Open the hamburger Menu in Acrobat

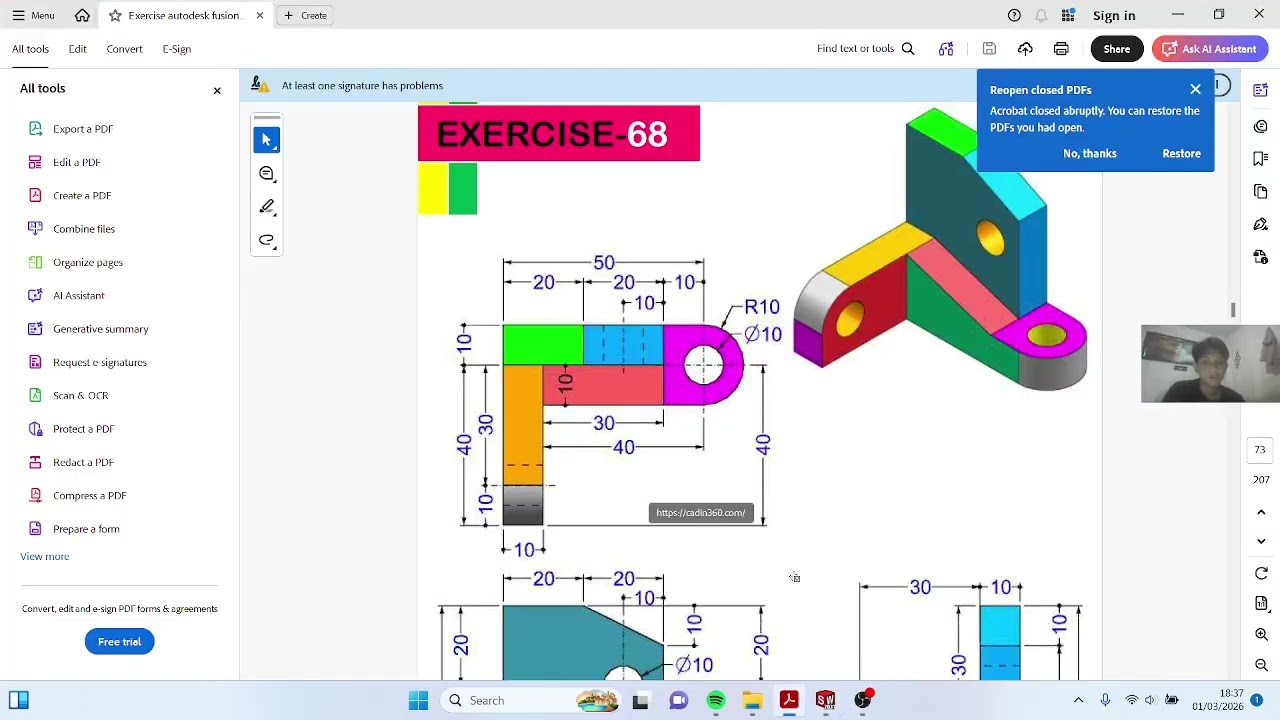click(x=32, y=15)
